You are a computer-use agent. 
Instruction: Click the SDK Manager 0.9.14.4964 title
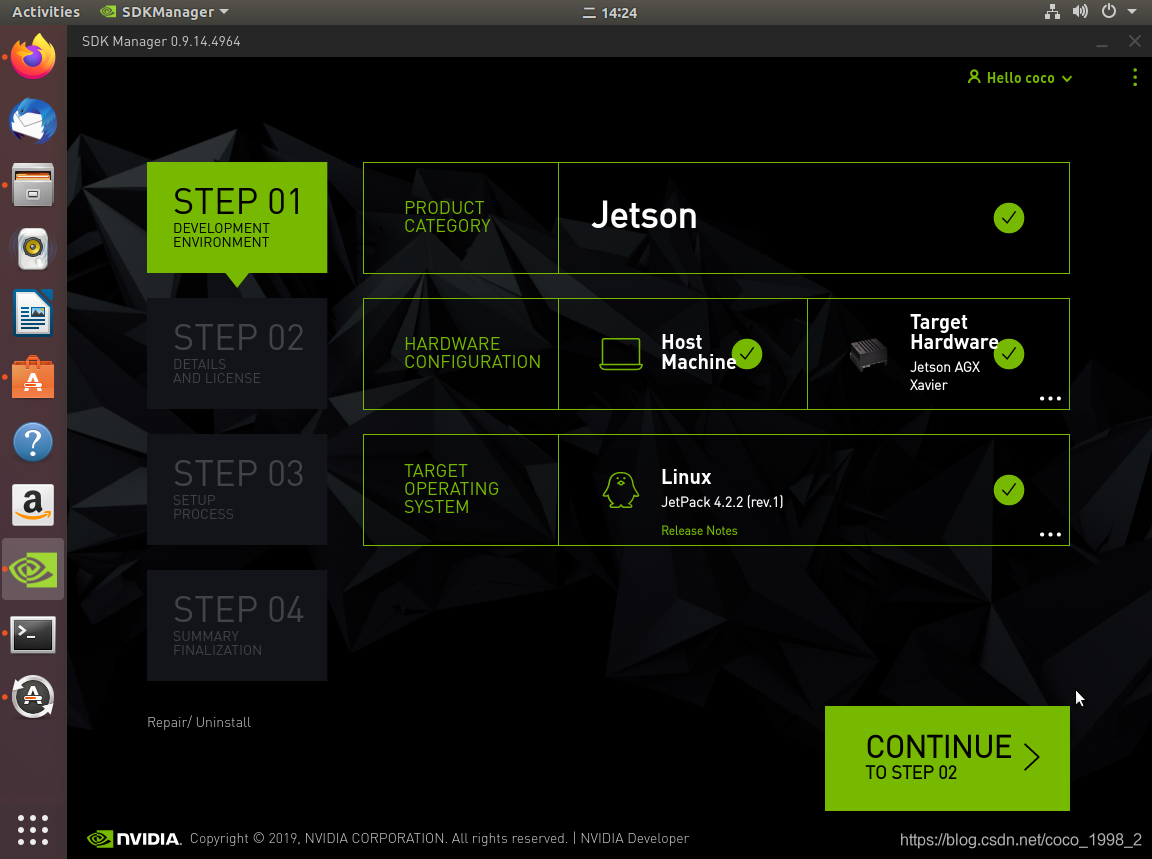tap(161, 41)
